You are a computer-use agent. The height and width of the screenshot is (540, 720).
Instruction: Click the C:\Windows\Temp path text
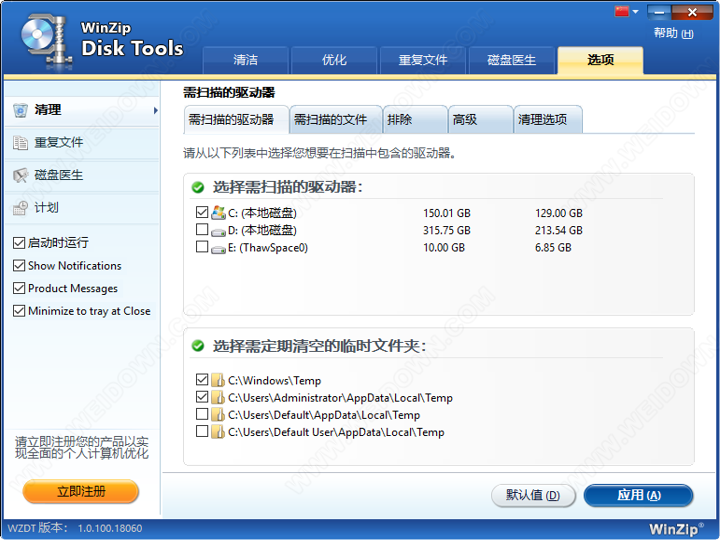(275, 381)
